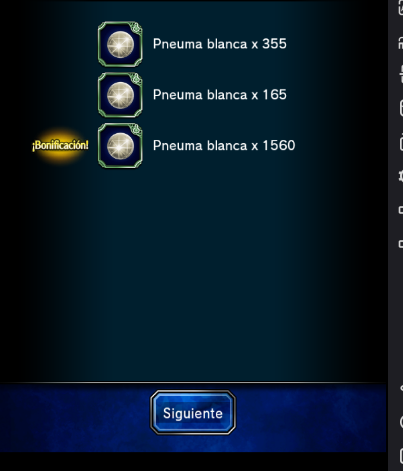Click the Siguiente button
Screen dimensions: 403x471
[x=193, y=413]
